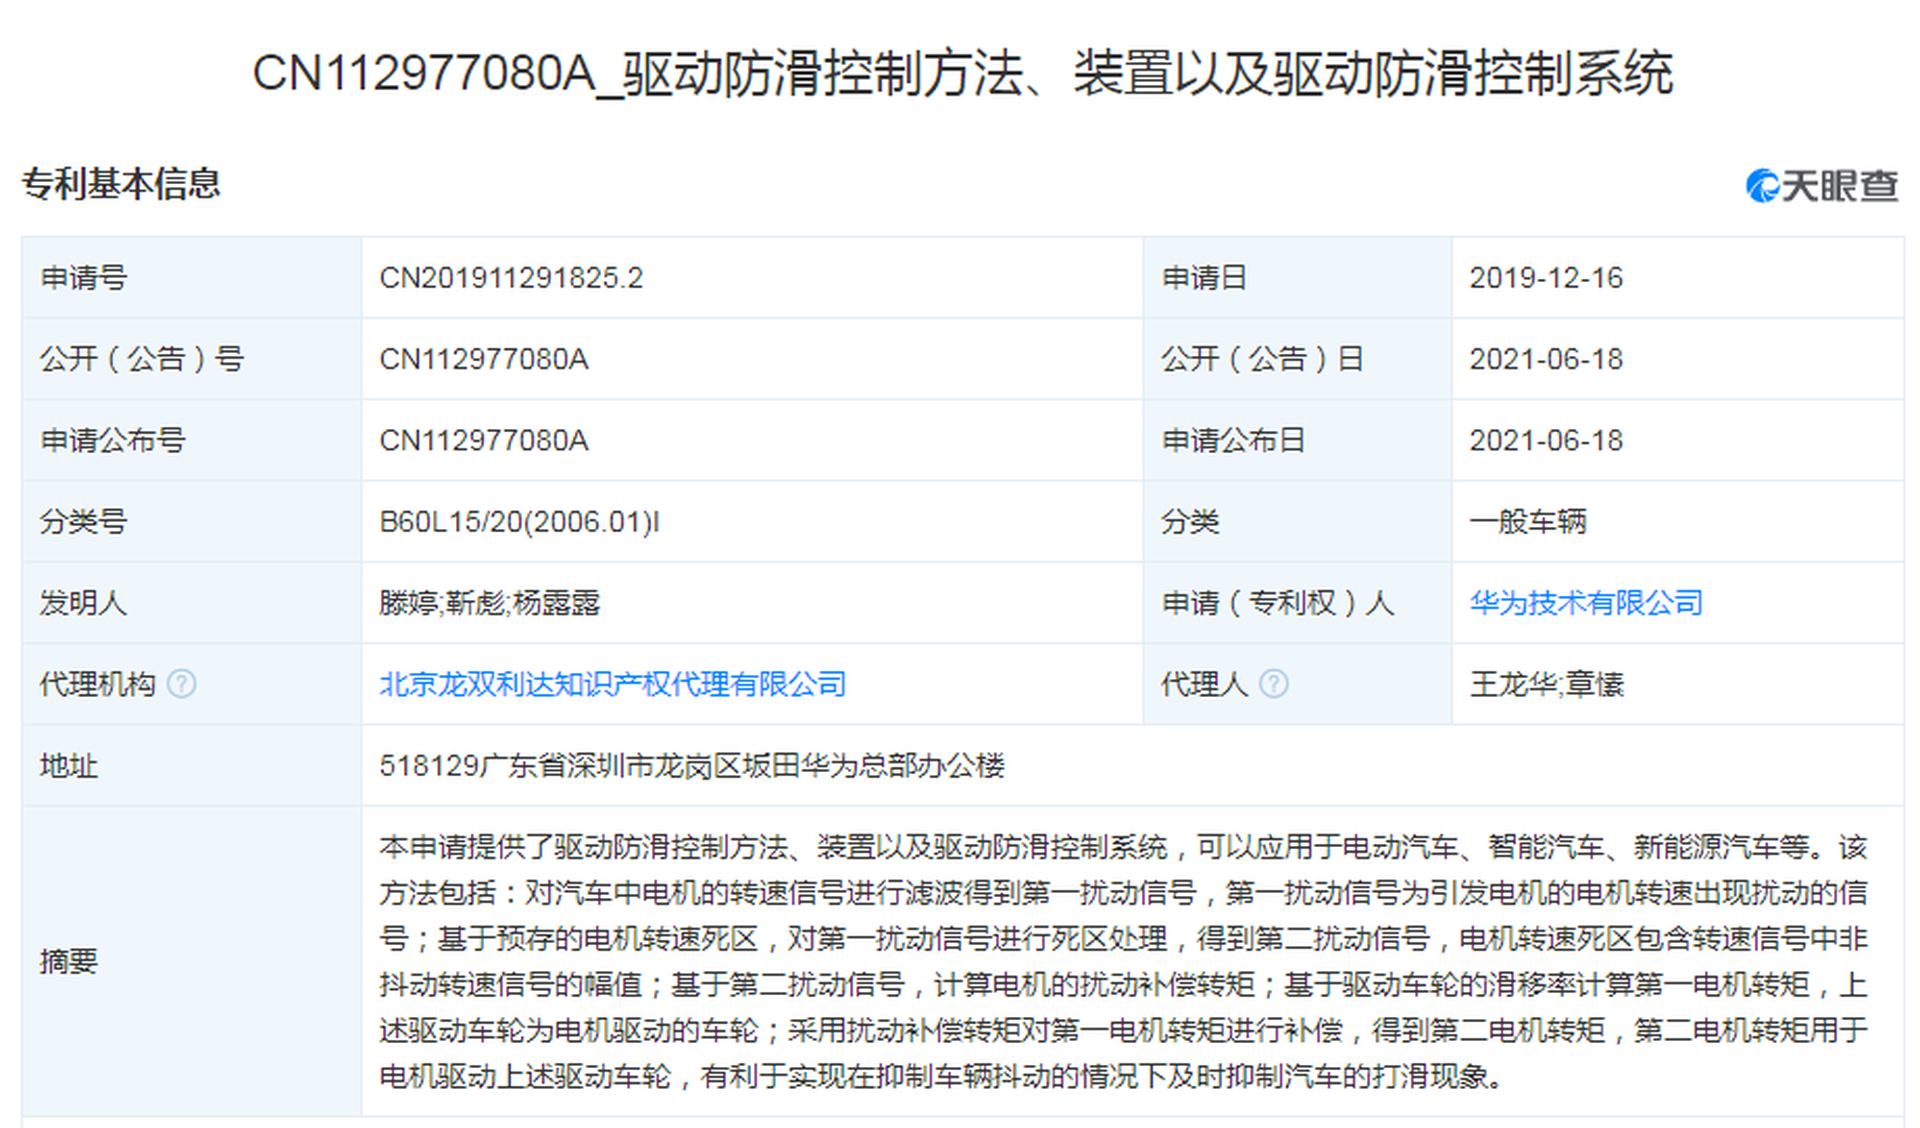Click the 申请公布日 label cell
Viewport: 1920px width, 1128px height.
[1297, 440]
